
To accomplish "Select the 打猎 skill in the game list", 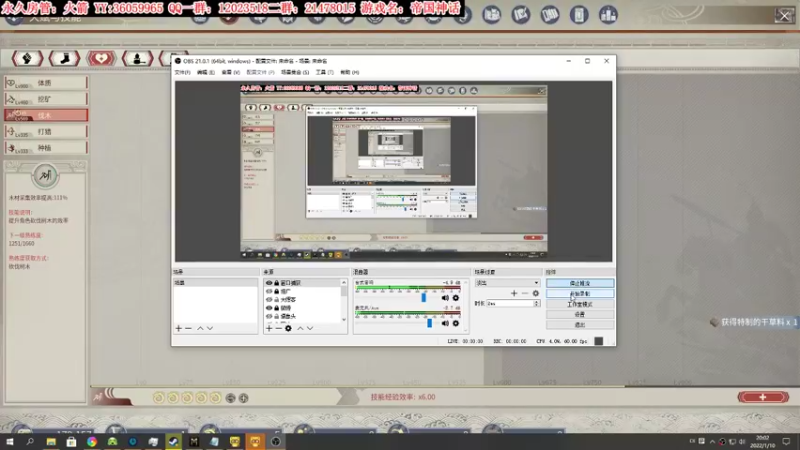I will (x=46, y=132).
